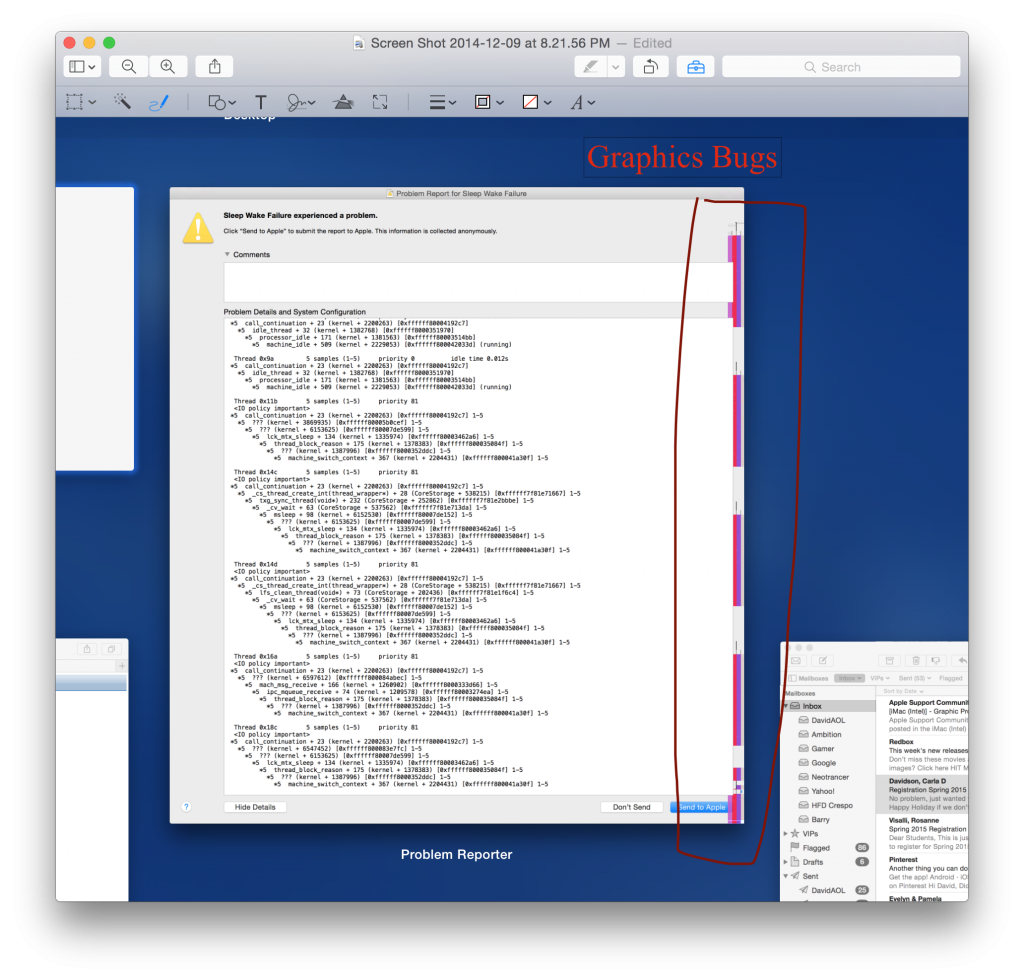This screenshot has width=1024, height=980.
Task: Click the Junk thumbs-down icon in Mail
Action: 936,661
